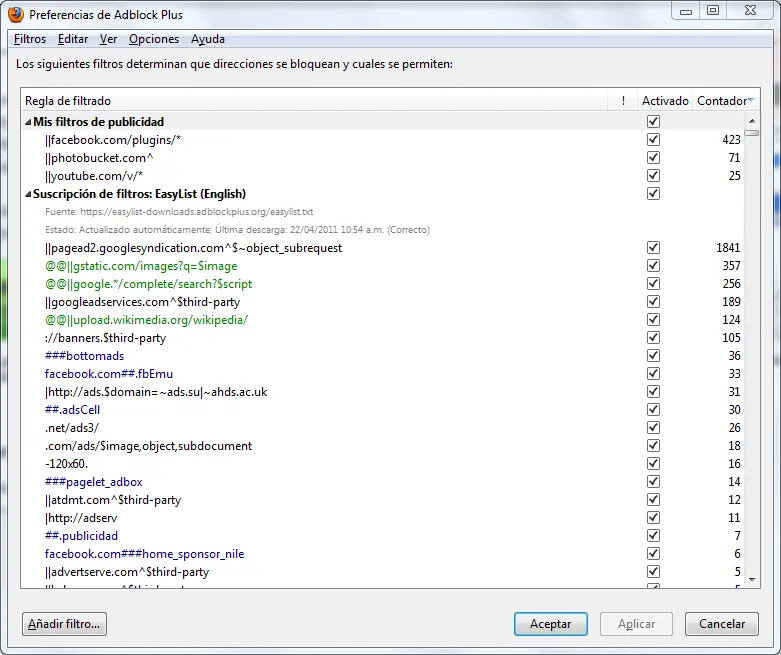Open the Ayuda menu

click(208, 39)
